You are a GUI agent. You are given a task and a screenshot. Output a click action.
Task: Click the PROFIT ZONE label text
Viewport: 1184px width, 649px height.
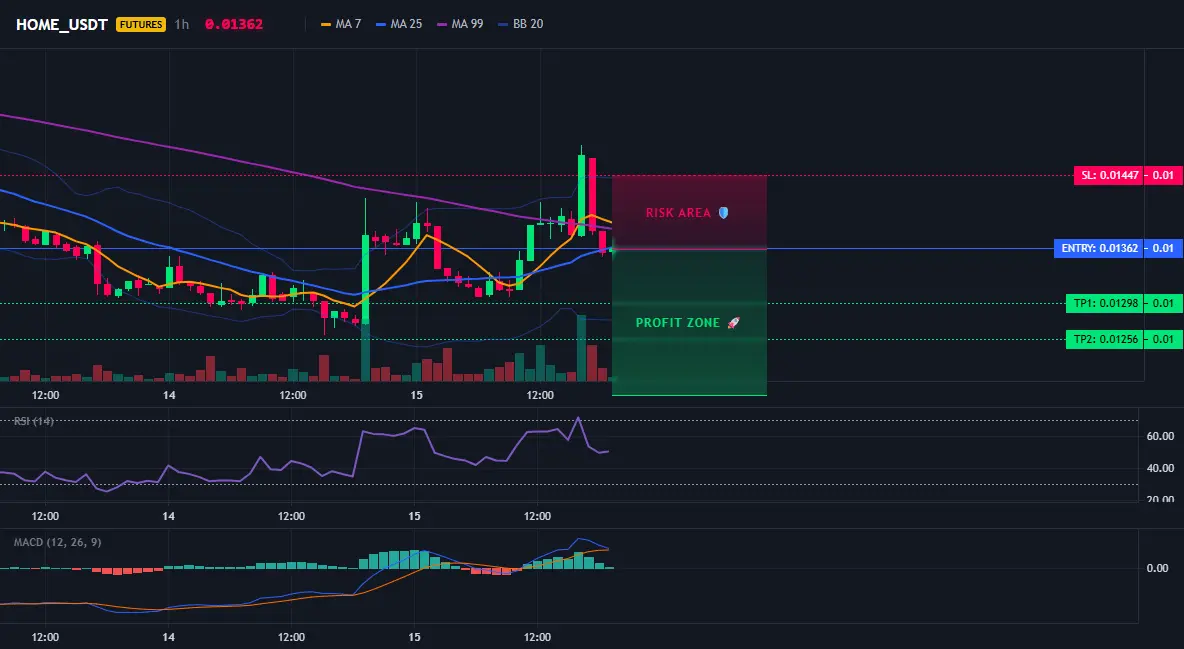pyautogui.click(x=678, y=323)
